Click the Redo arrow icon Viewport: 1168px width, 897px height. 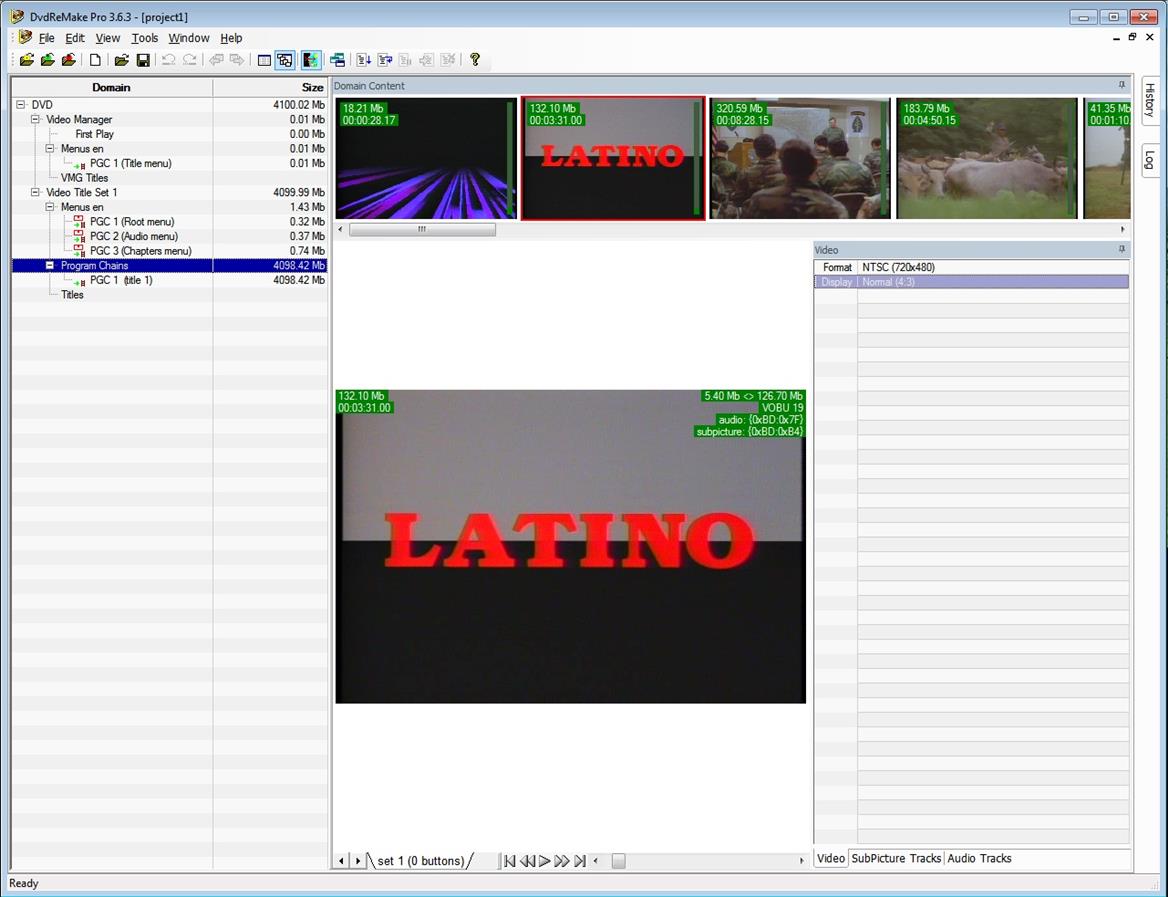190,60
